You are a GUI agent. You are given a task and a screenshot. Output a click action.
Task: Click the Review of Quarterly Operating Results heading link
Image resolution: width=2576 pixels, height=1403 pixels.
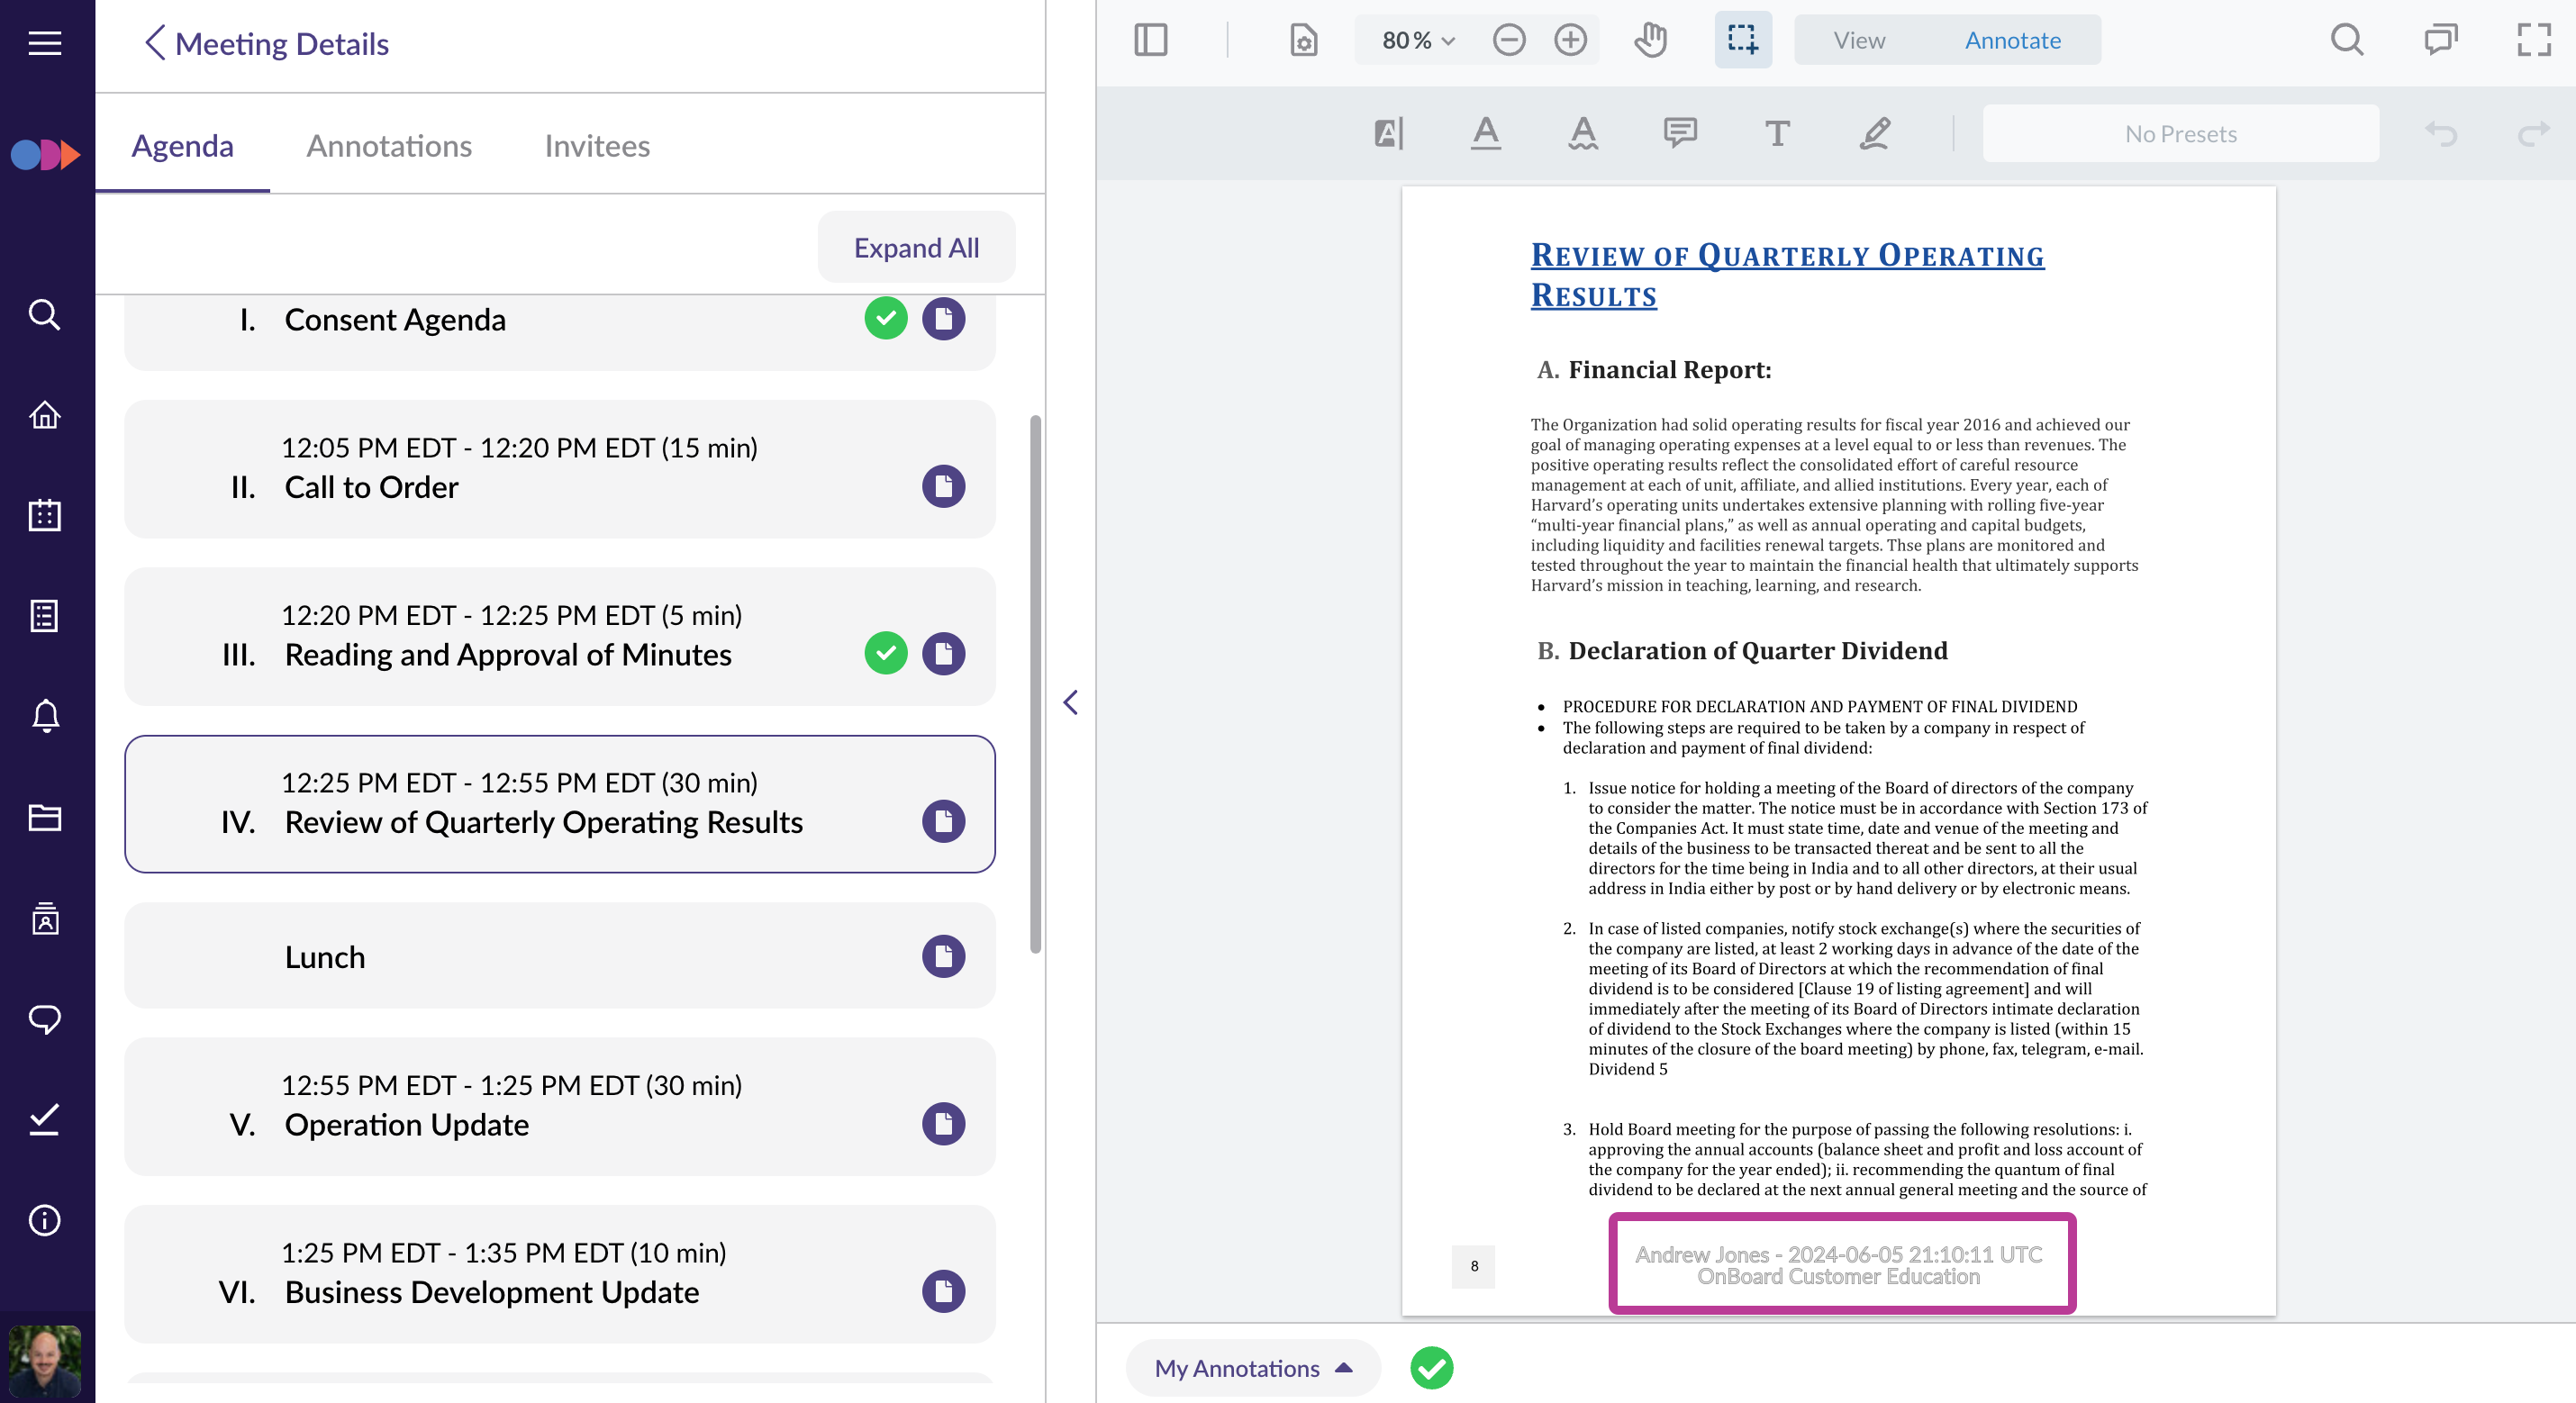(1787, 275)
